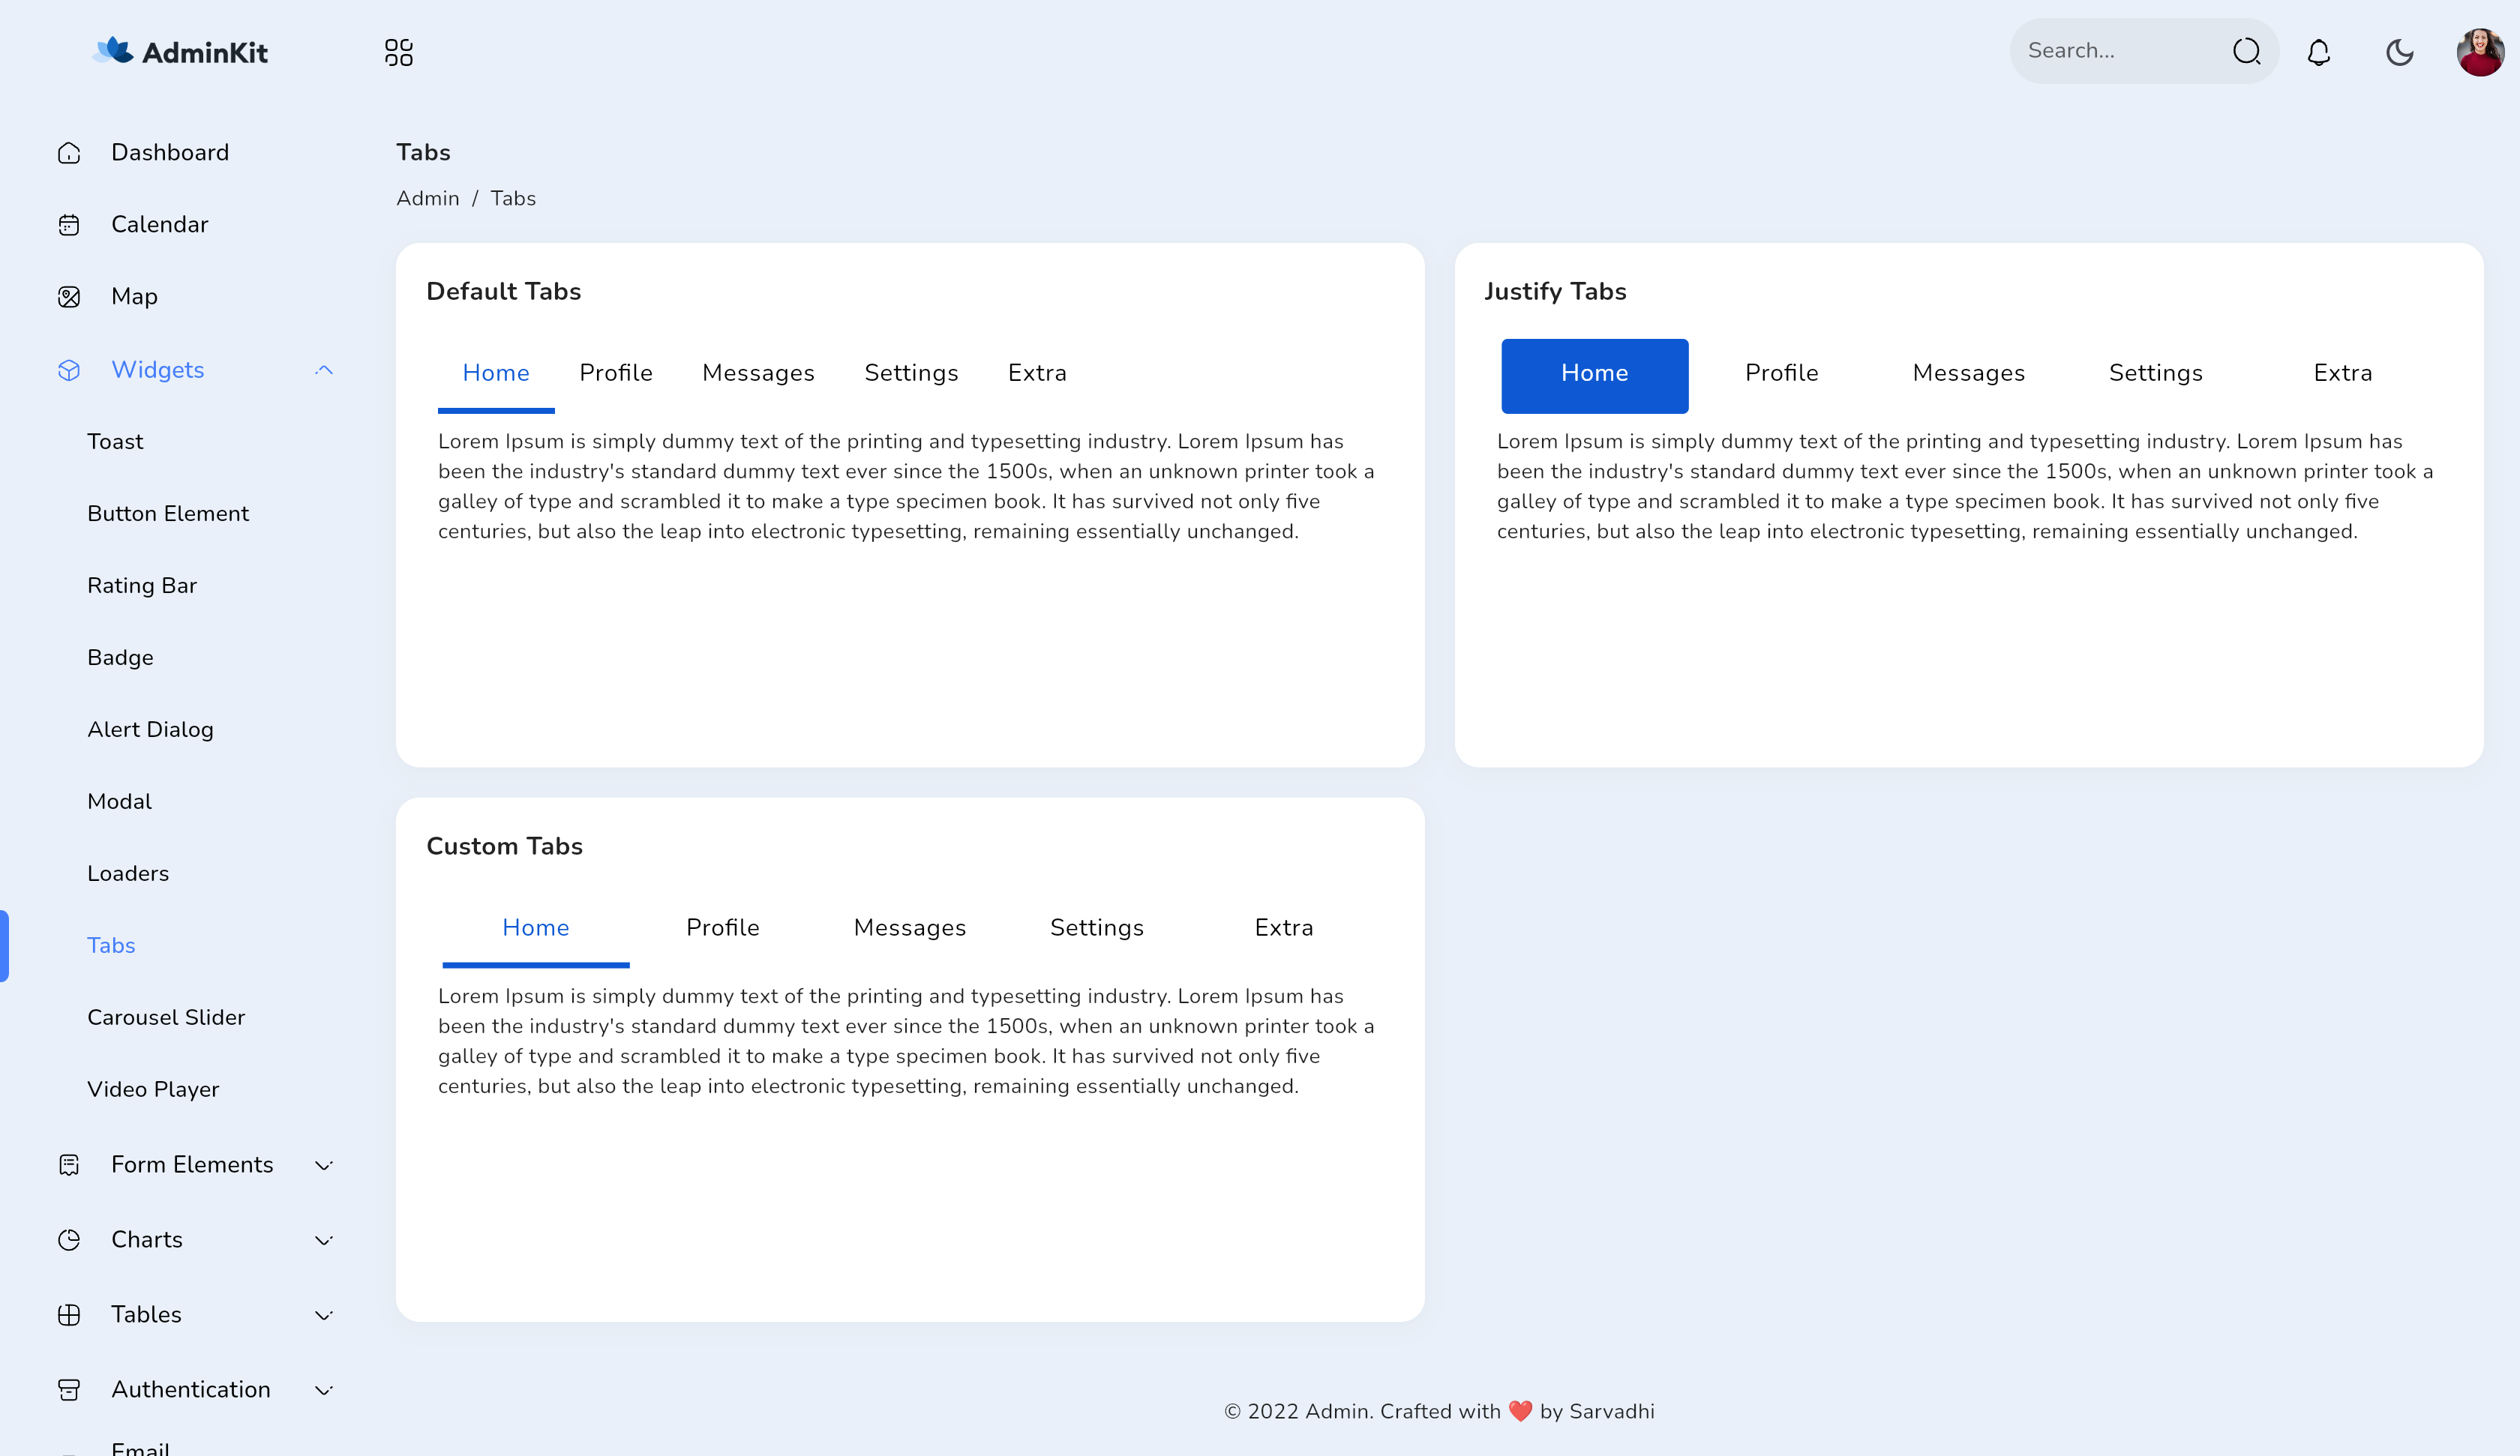The height and width of the screenshot is (1456, 2520).
Task: Click the Charts pie icon
Action: 68,1239
